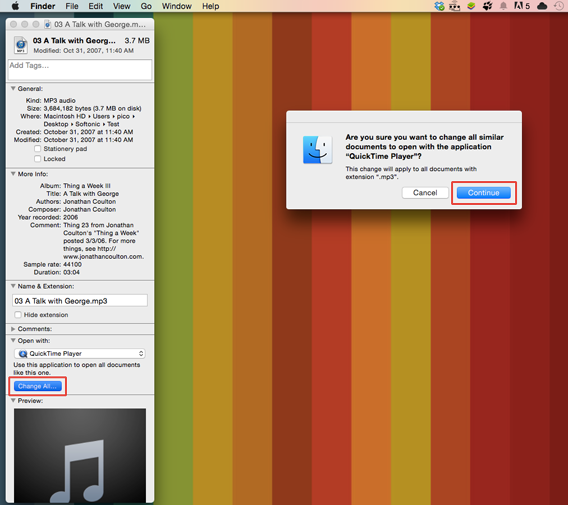Viewport: 568px width, 505px height.
Task: Open the Window menu
Action: (176, 6)
